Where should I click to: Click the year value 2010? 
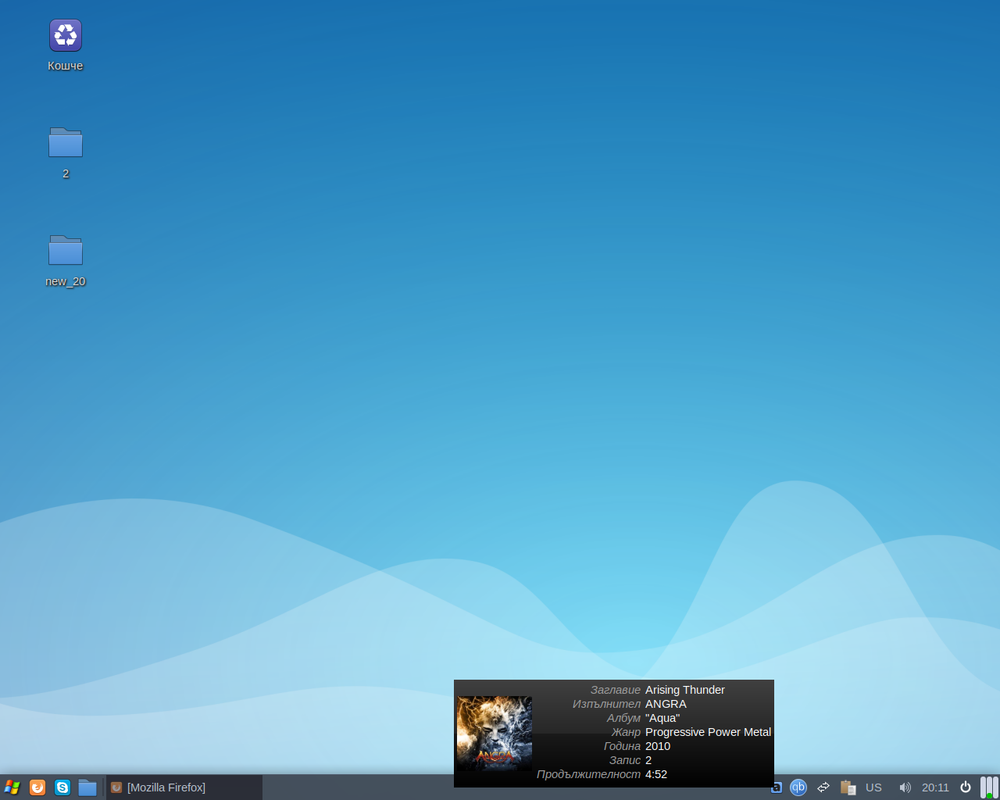pyautogui.click(x=658, y=746)
